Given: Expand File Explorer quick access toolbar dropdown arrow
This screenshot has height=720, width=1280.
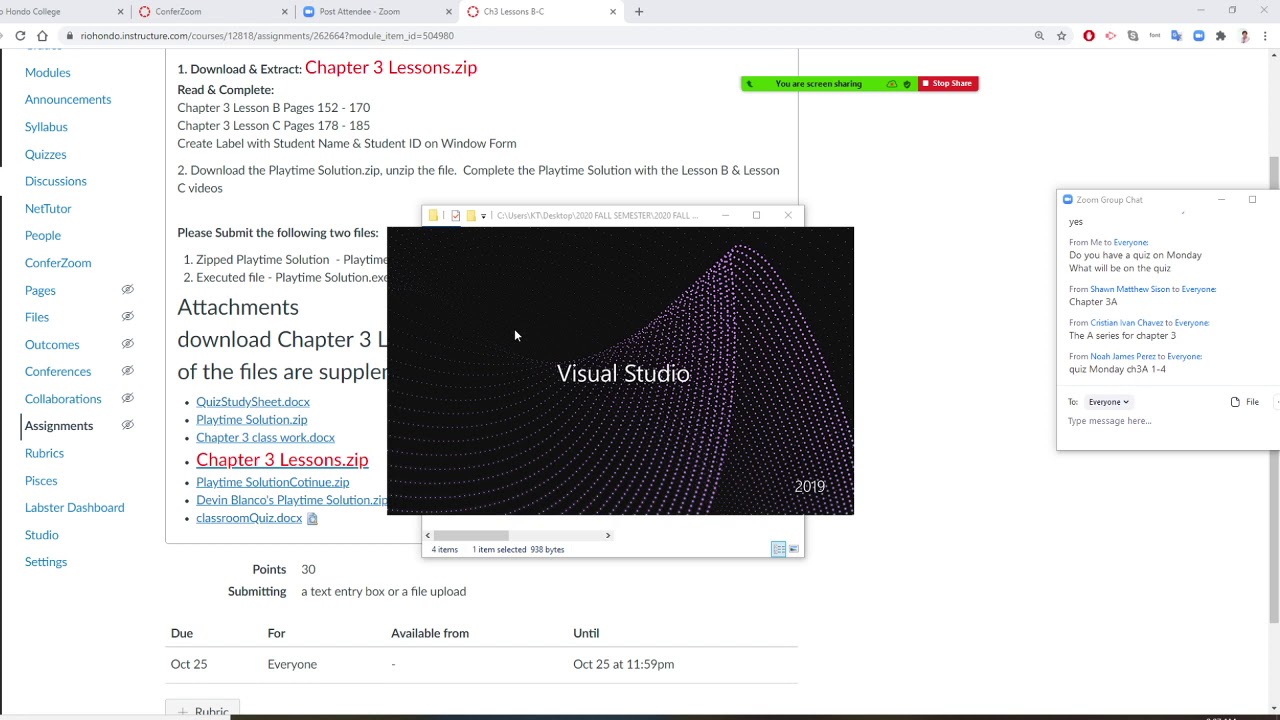Looking at the screenshot, I should [x=483, y=216].
